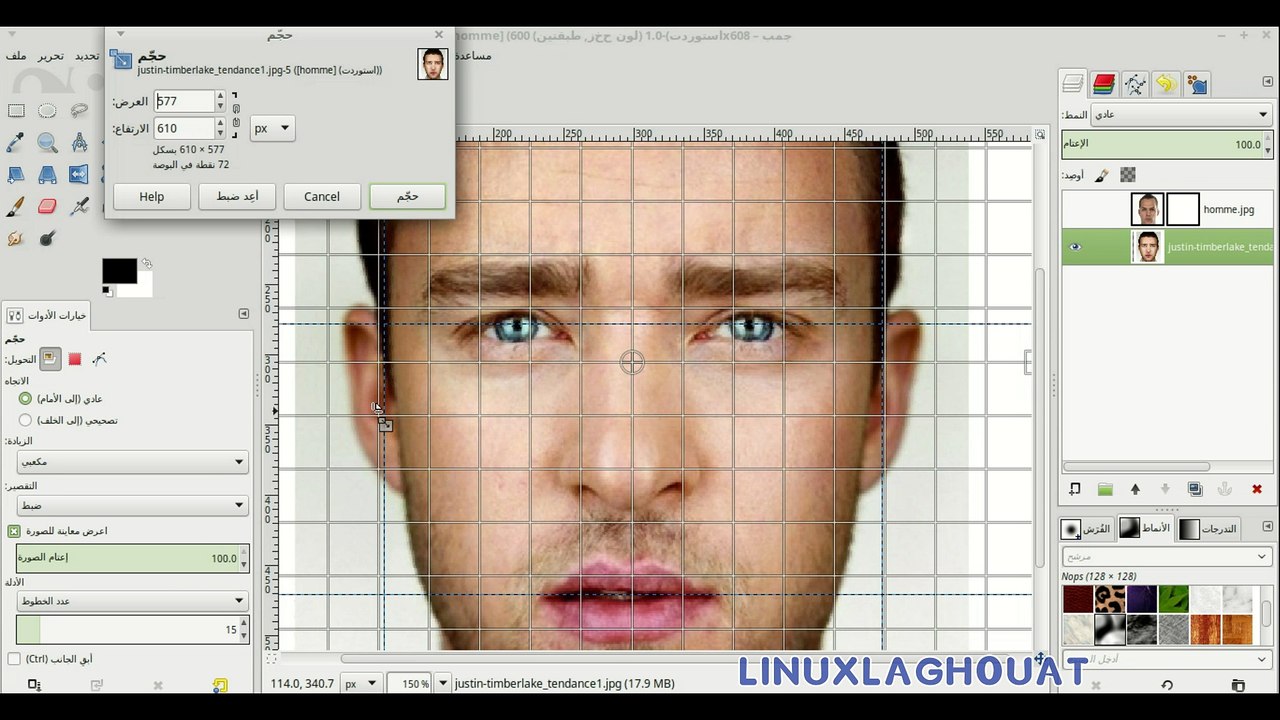
Task: Open tool options panel menu arrow
Action: [x=243, y=314]
